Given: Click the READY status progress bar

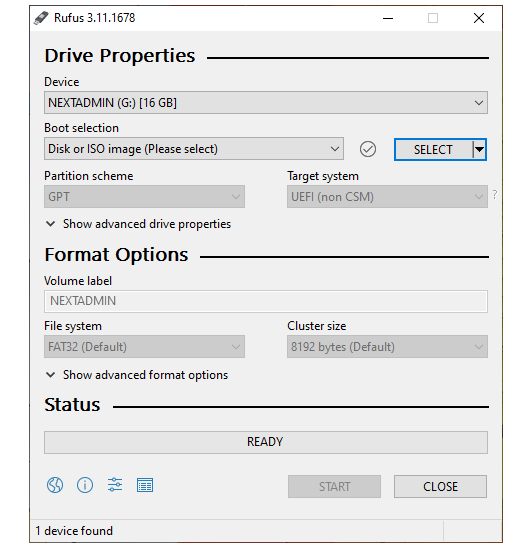Looking at the screenshot, I should [266, 442].
